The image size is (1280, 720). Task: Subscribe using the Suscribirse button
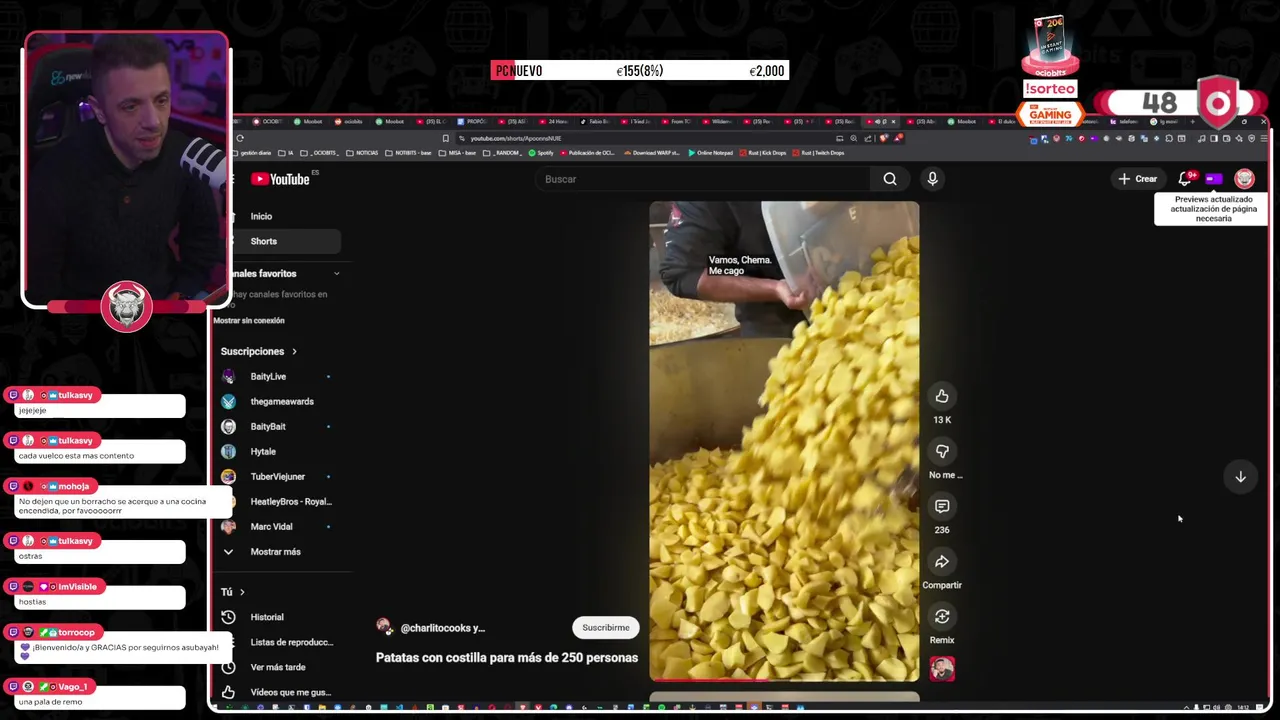point(606,627)
